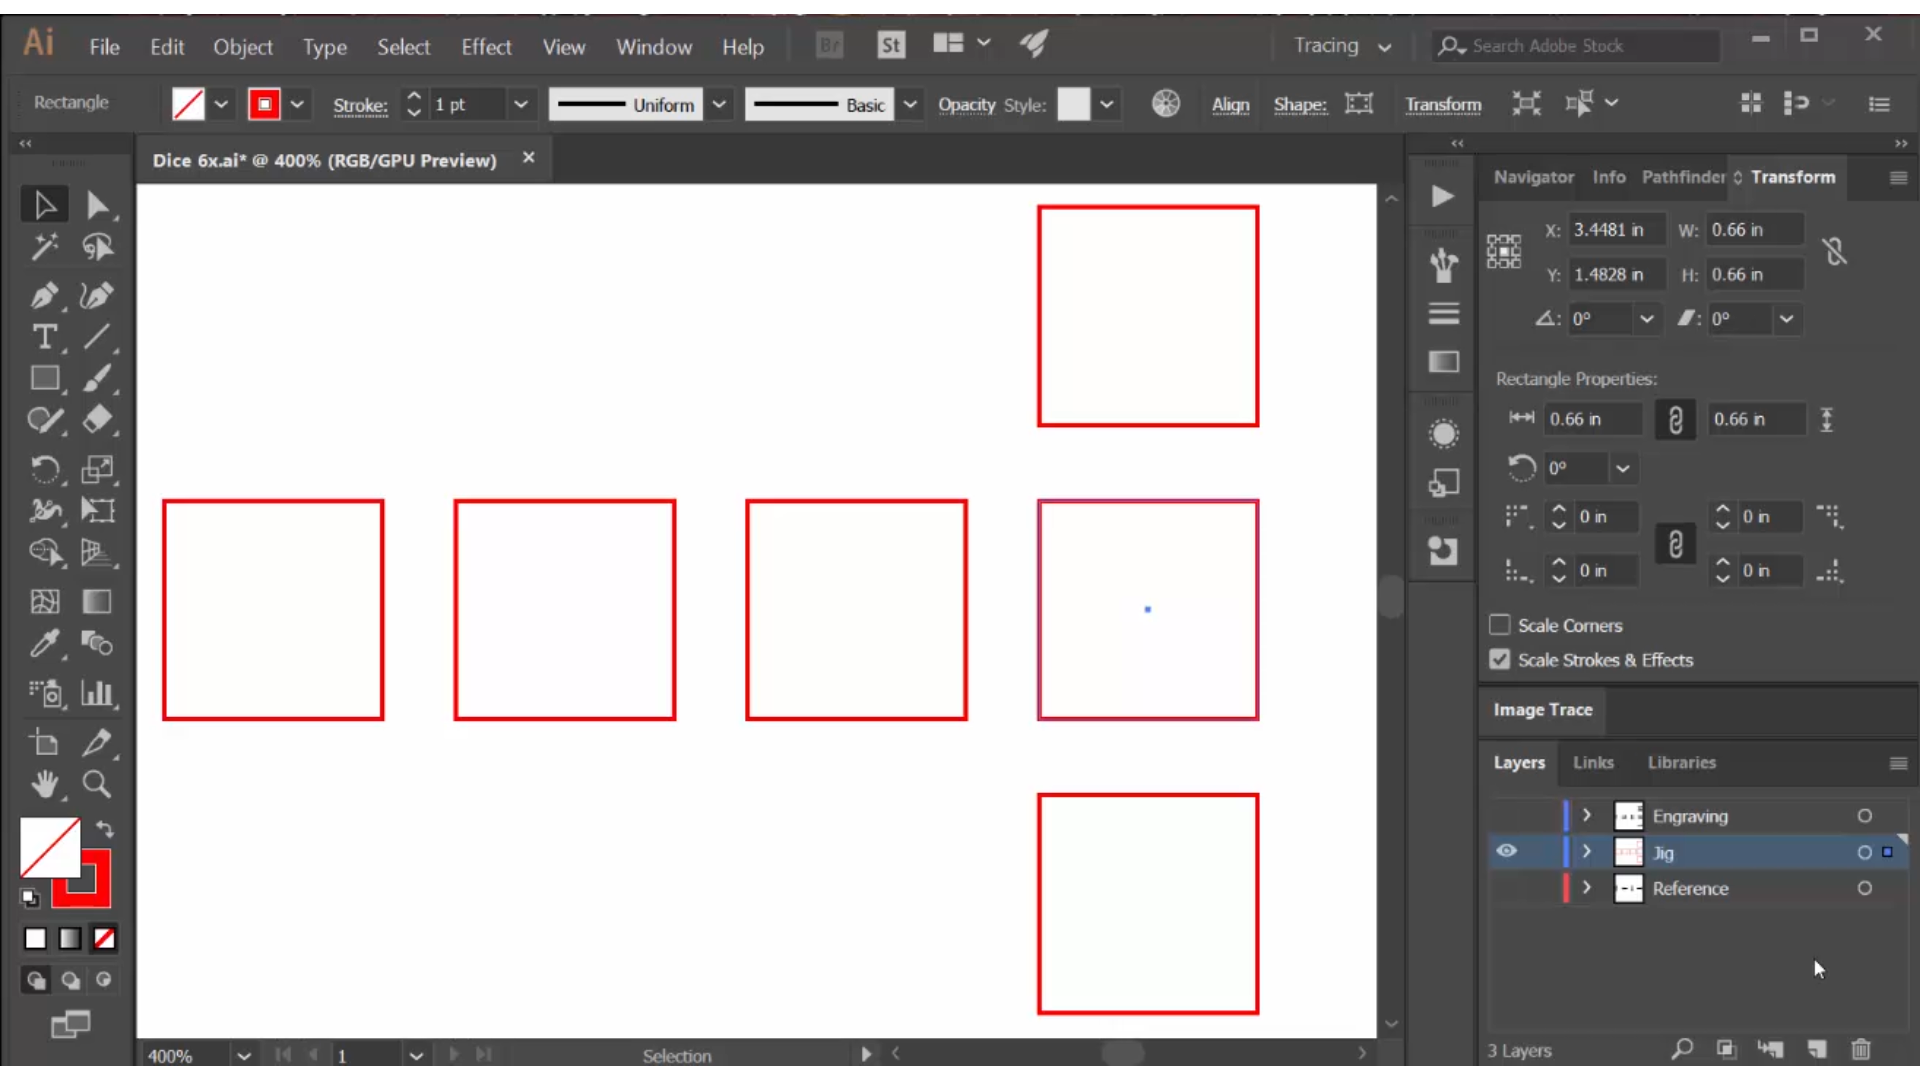Click the Eyedropper tool
1920x1080 pixels.
46,644
